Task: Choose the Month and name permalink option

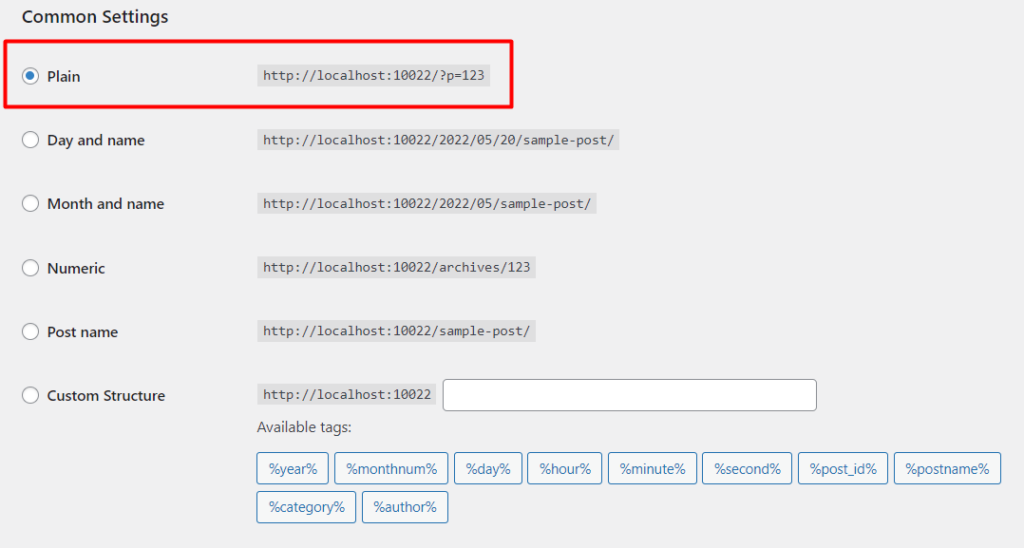Action: click(x=30, y=203)
